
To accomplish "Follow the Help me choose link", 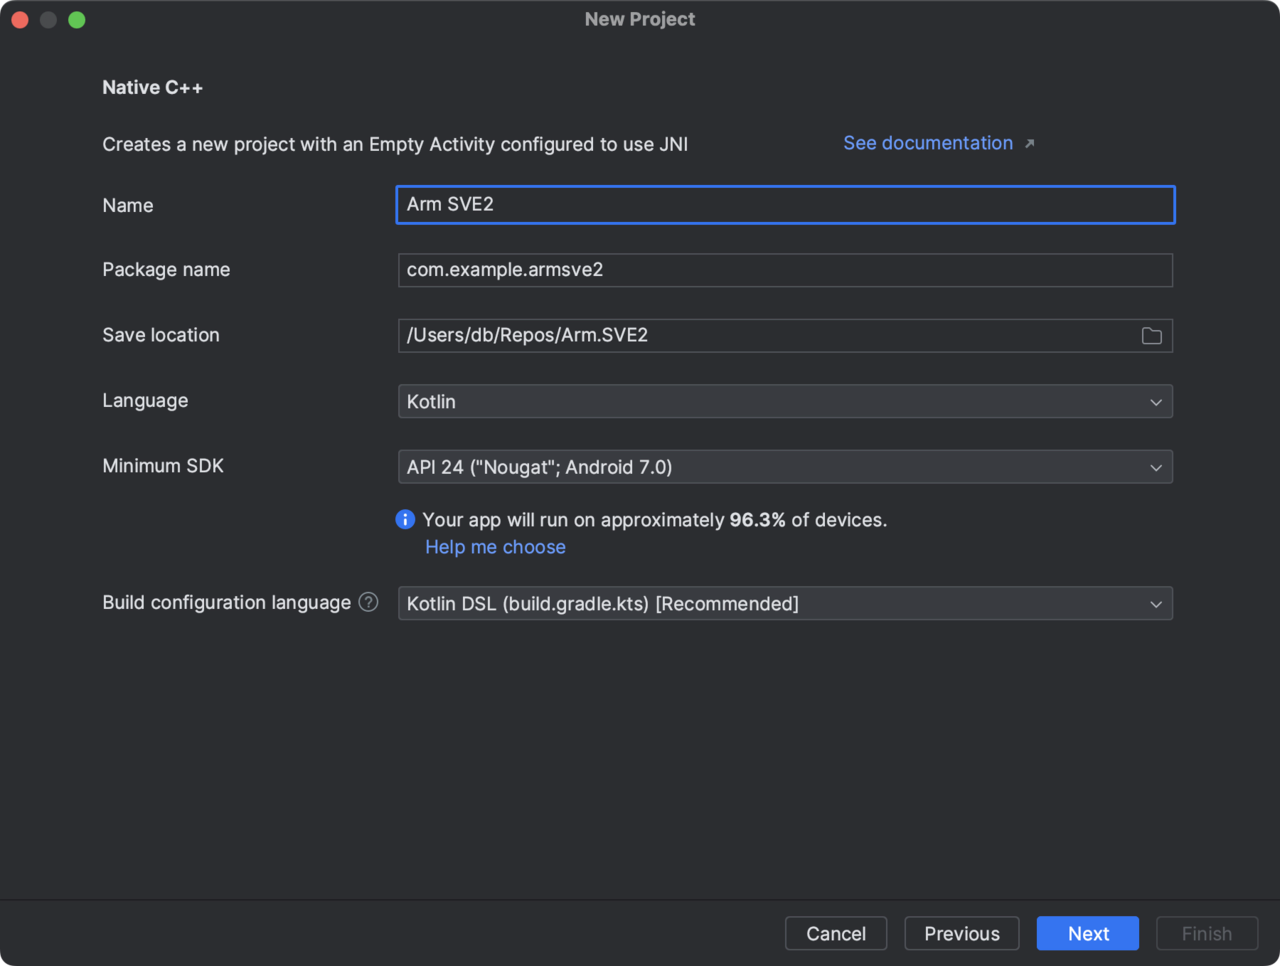I will click(495, 547).
